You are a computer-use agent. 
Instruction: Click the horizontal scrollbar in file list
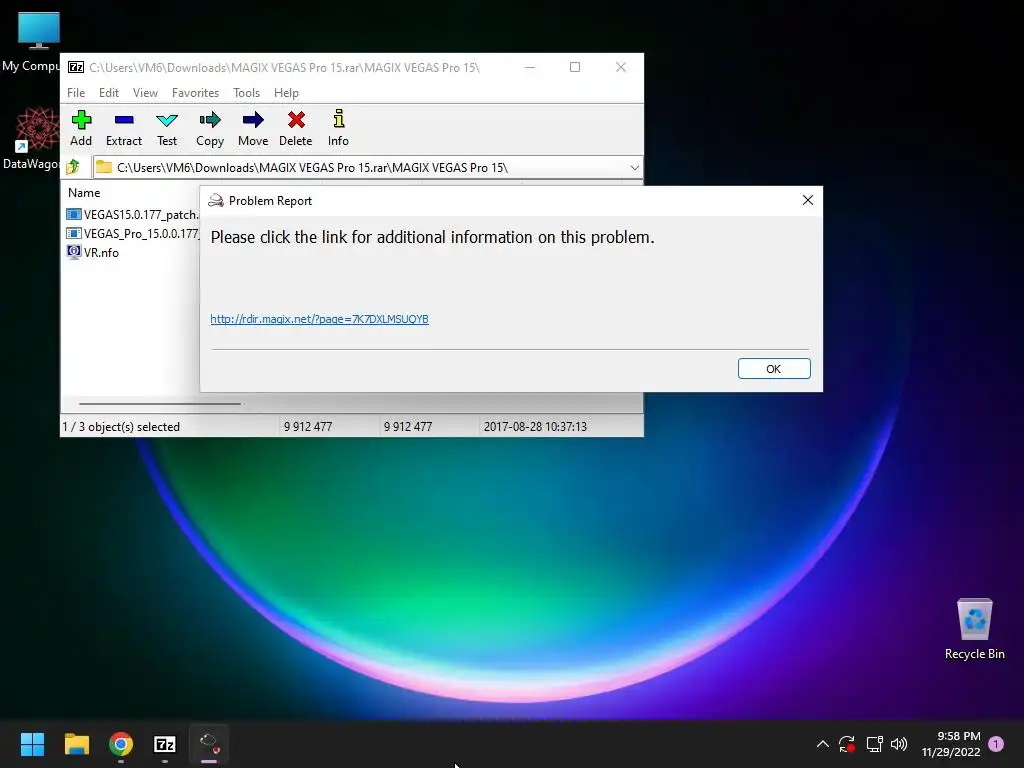[160, 404]
